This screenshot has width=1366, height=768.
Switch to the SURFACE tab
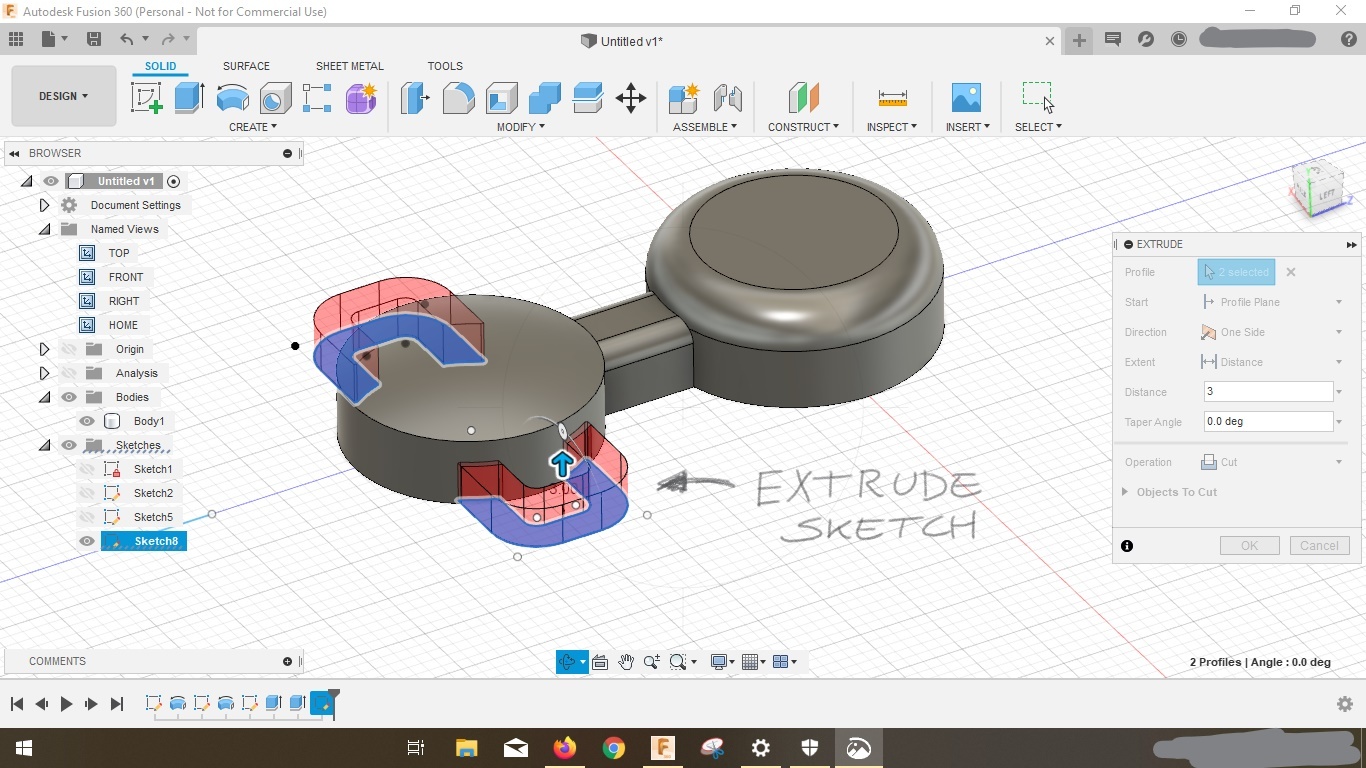246,66
